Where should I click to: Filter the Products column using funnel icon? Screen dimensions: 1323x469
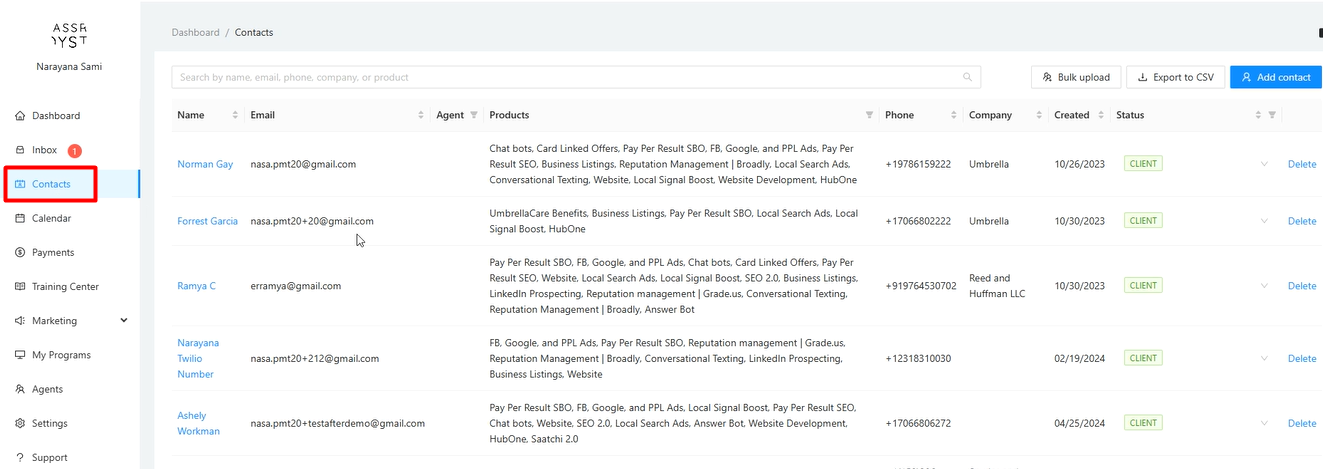(869, 115)
